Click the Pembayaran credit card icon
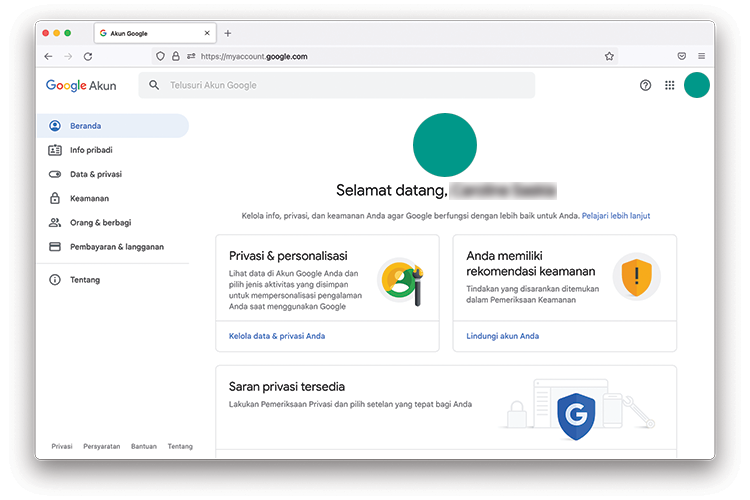750x500 pixels. [55, 247]
